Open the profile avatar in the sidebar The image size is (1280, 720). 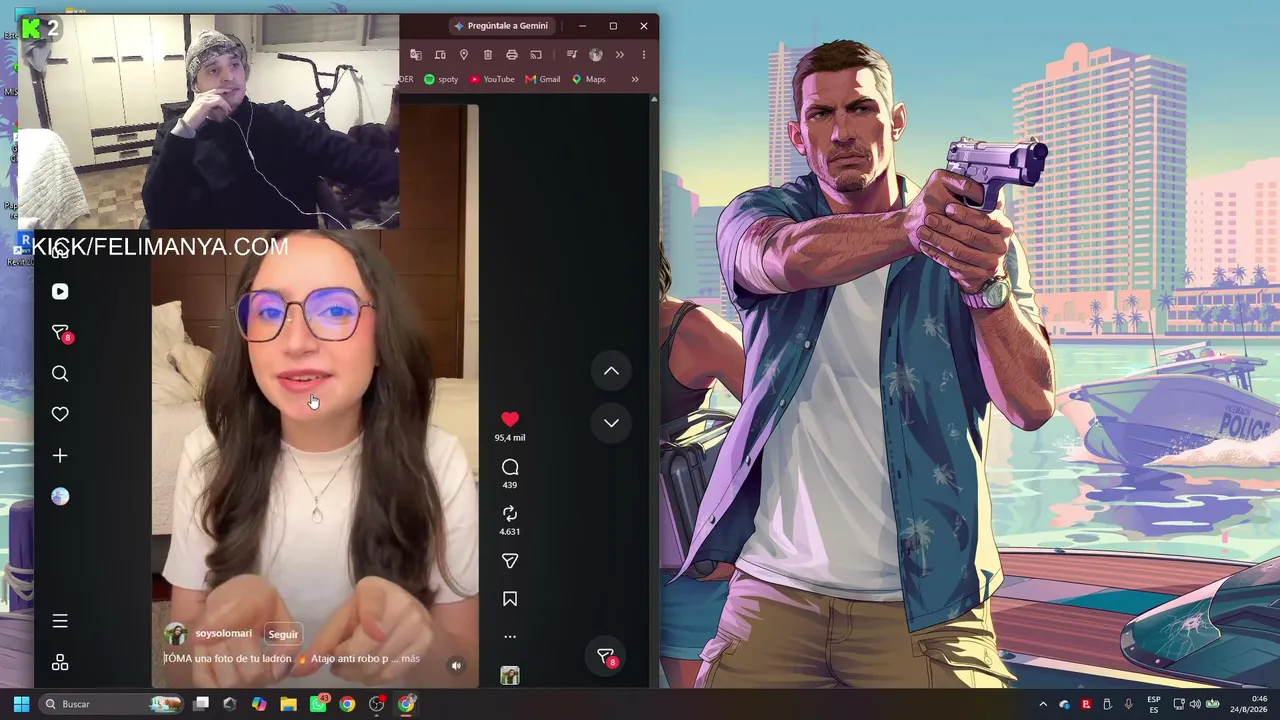point(60,497)
